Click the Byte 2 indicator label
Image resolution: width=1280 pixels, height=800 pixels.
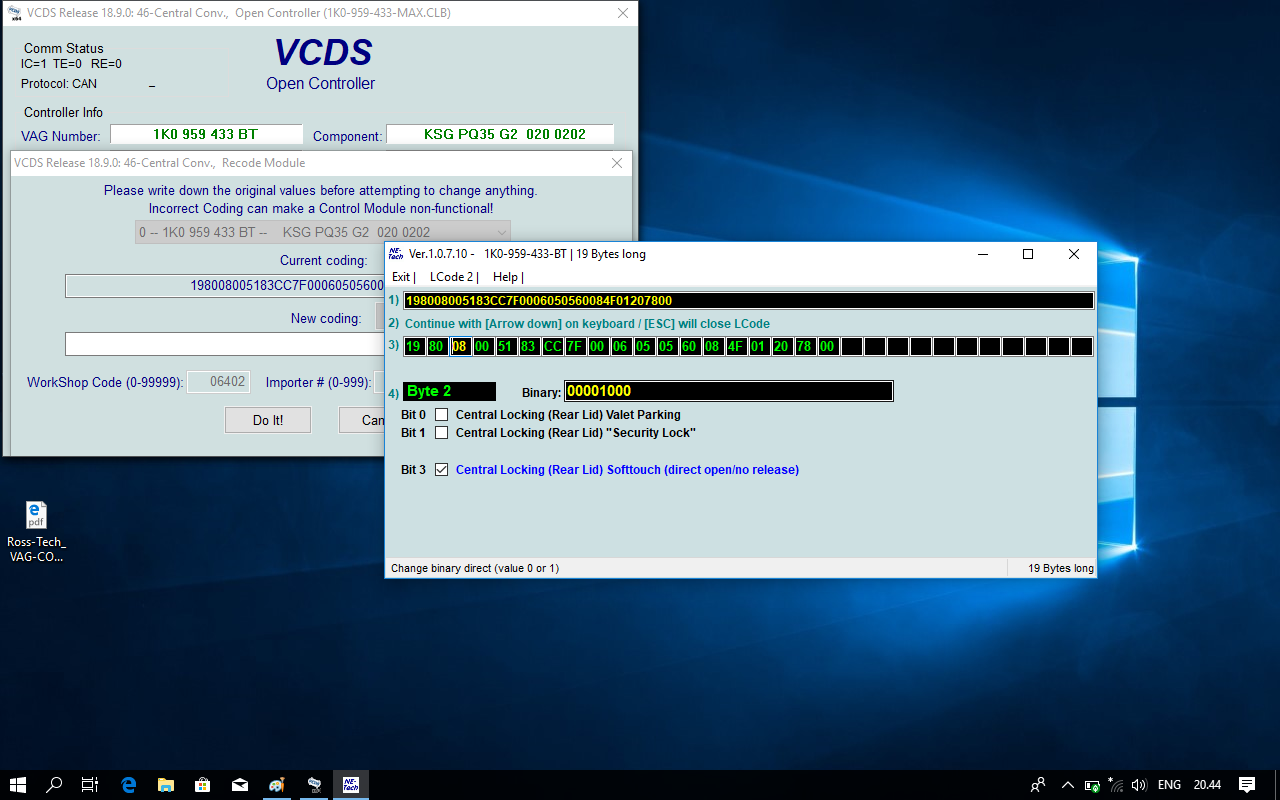point(450,391)
